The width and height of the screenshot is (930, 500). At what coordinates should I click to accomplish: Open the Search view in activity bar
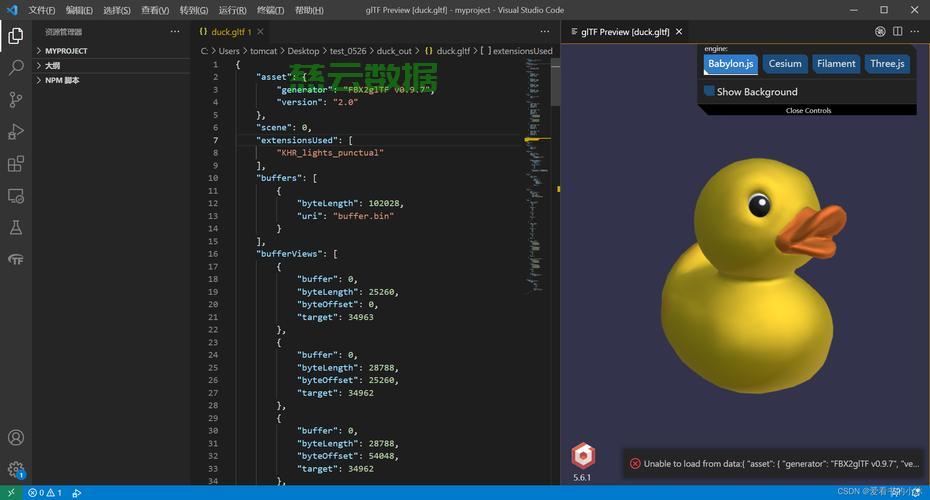(16, 67)
